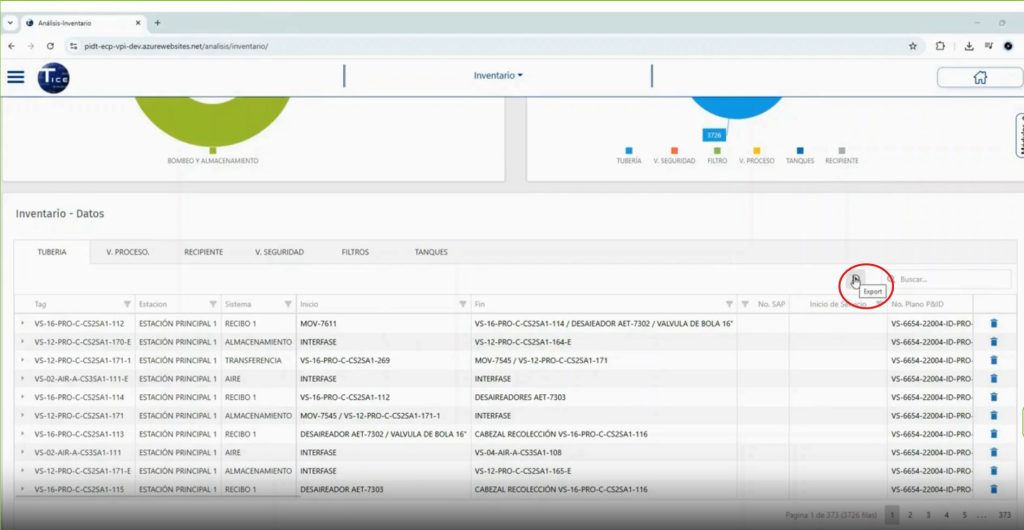Viewport: 1024px width, 530px height.
Task: Open filter icon on Estacion column
Action: tap(213, 304)
